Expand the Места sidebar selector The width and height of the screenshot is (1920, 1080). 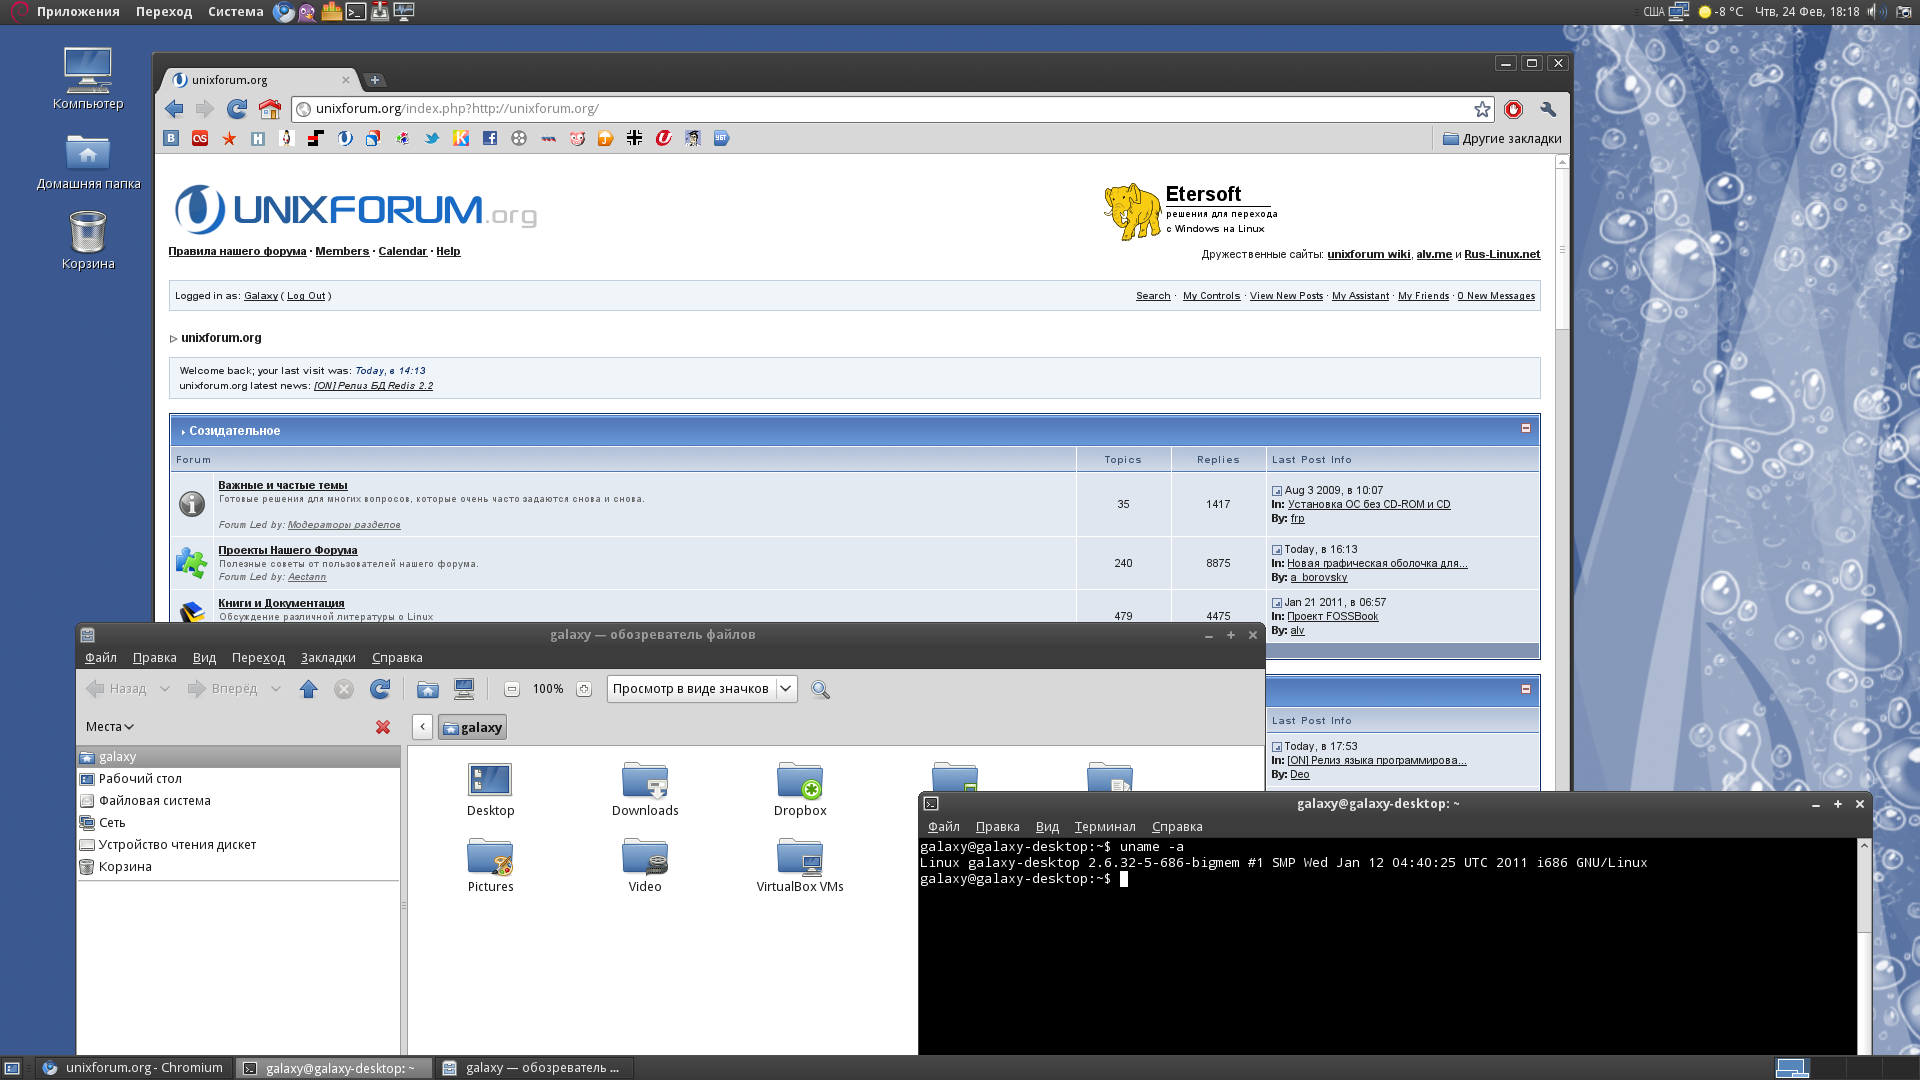click(110, 727)
